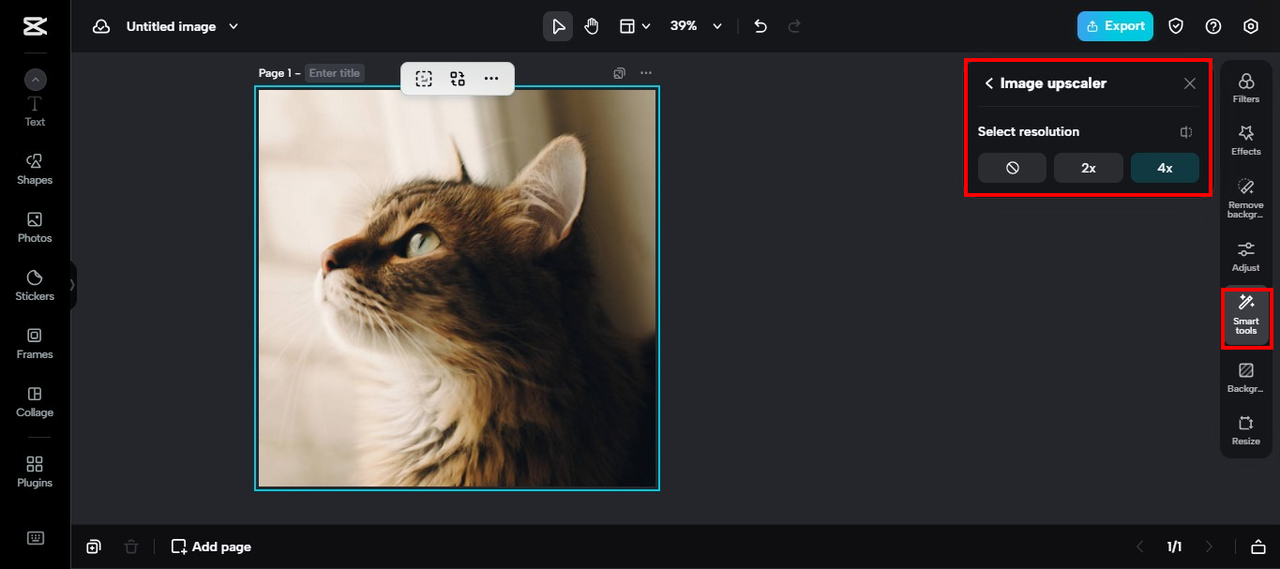Click the delete page trash icon
This screenshot has width=1280, height=569.
(131, 547)
